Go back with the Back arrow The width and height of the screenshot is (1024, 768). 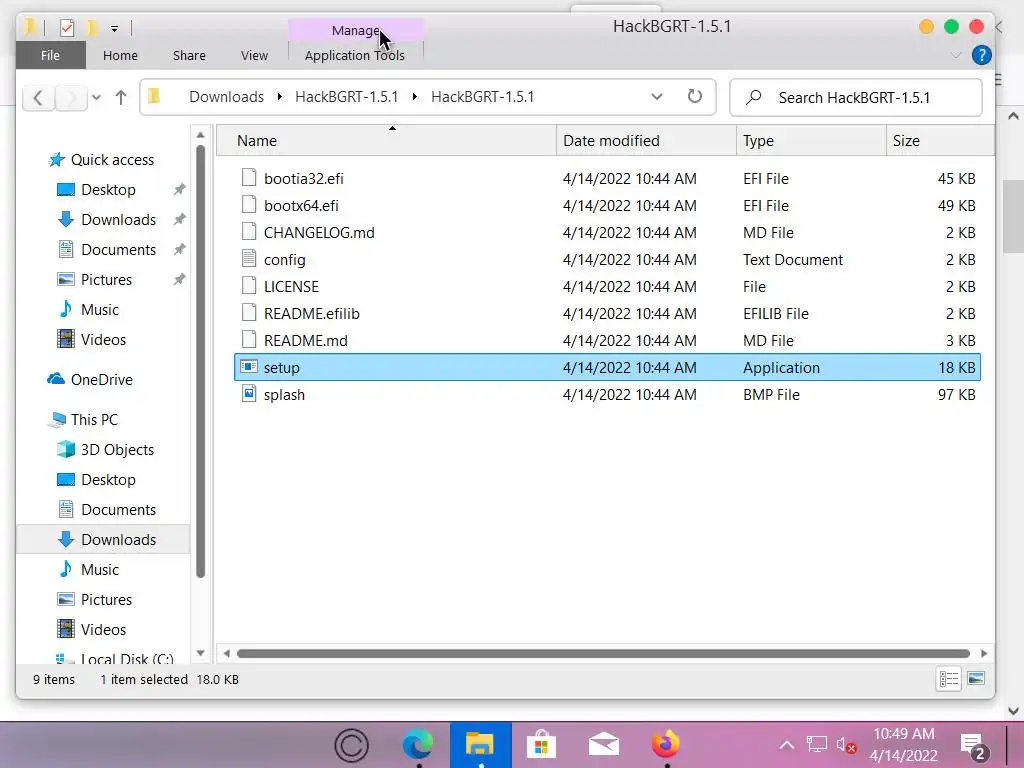tap(38, 98)
